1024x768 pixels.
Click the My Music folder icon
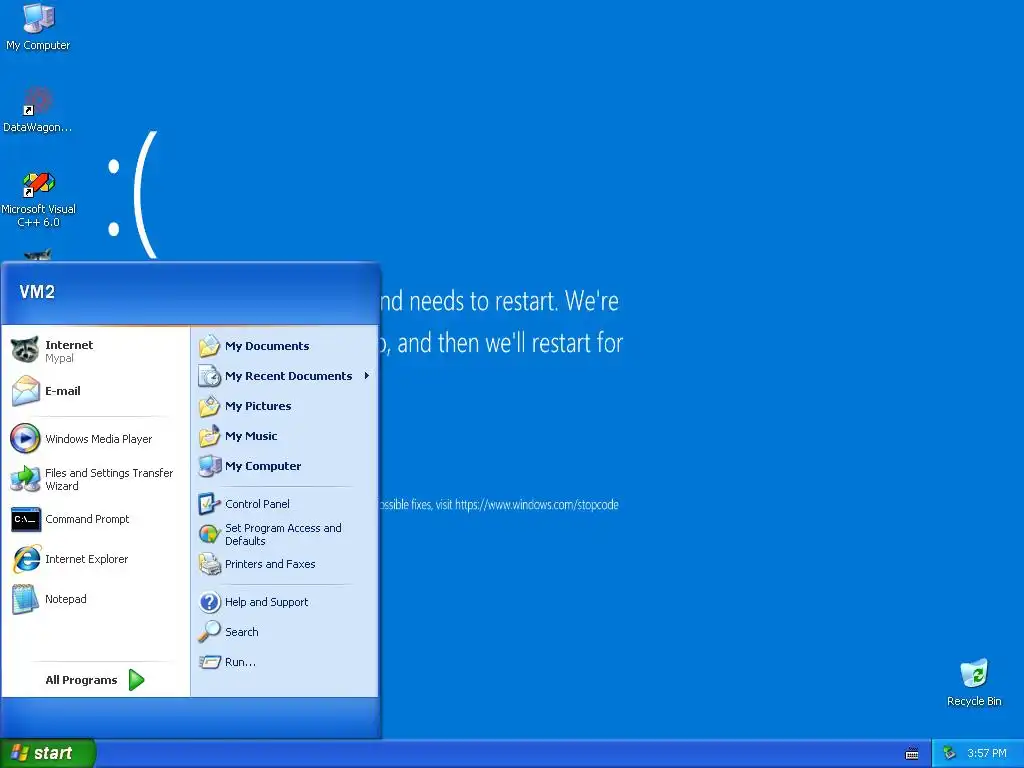point(210,436)
